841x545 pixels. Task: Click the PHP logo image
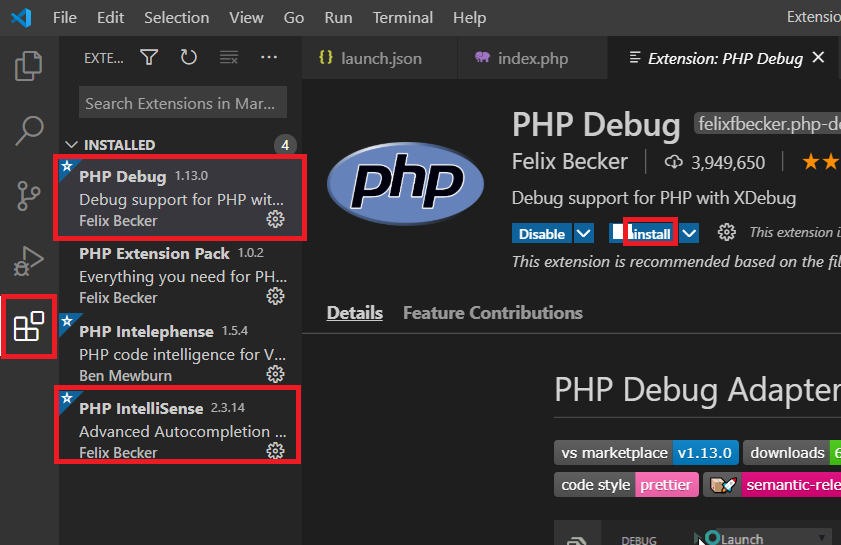(405, 183)
